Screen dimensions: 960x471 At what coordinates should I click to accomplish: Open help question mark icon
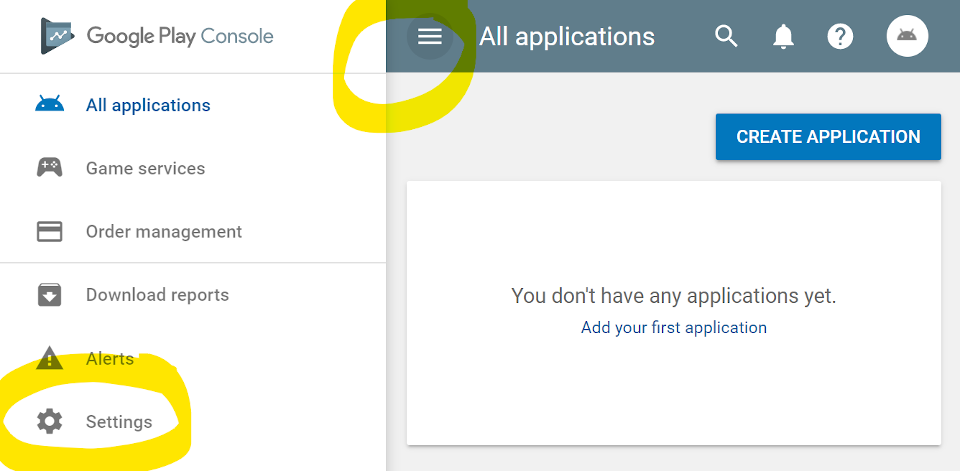840,37
